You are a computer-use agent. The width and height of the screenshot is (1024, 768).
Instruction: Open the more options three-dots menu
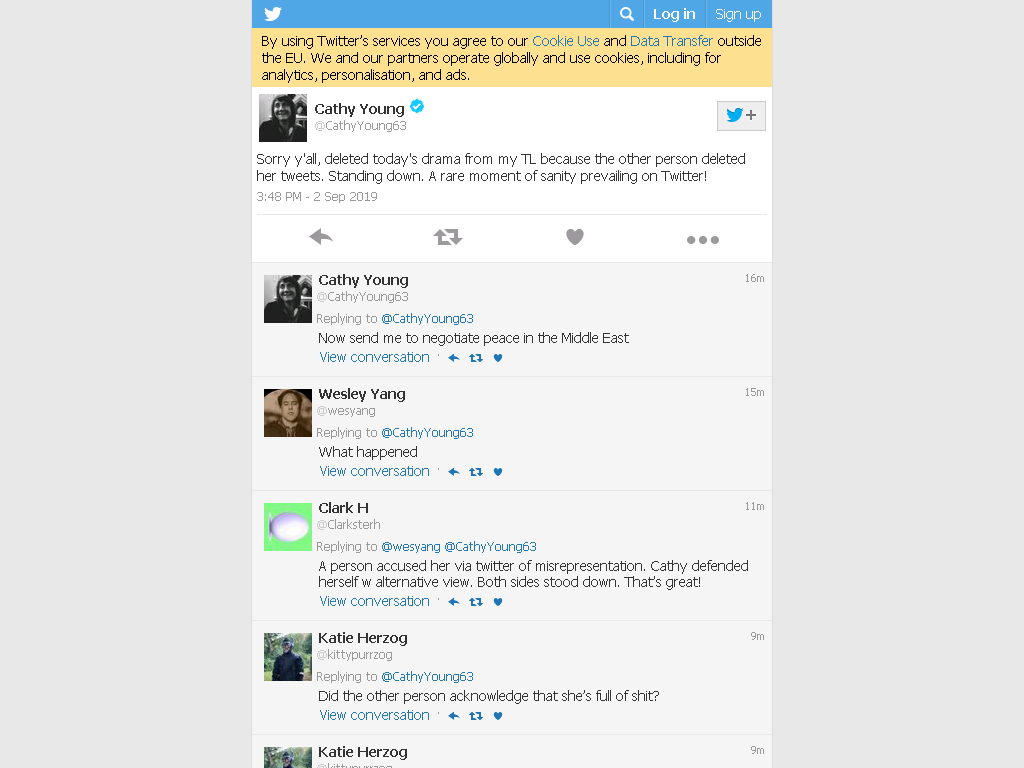pos(703,240)
